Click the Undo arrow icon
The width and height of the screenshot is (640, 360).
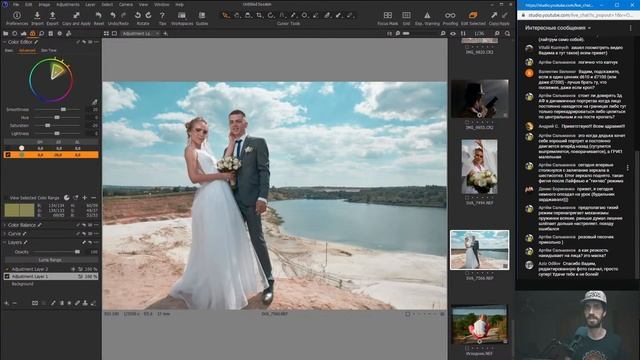(113, 16)
